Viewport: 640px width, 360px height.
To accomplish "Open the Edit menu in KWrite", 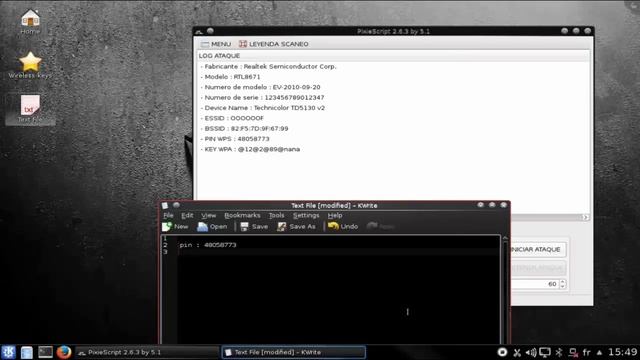I will [187, 216].
